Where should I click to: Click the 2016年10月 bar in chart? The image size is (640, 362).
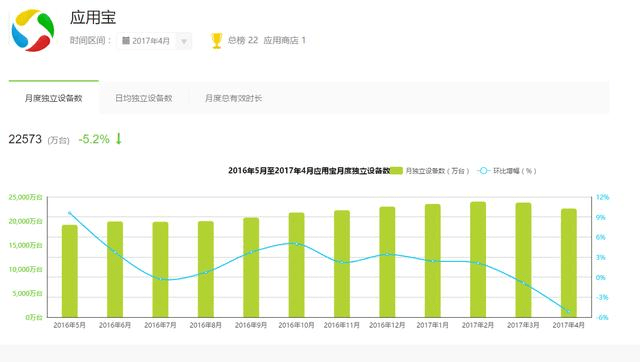coord(296,265)
